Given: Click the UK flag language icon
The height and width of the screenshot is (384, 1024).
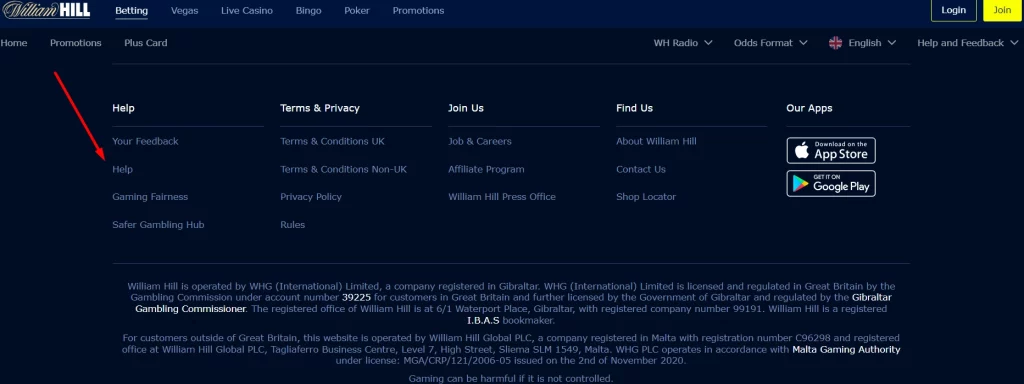Looking at the screenshot, I should 835,42.
